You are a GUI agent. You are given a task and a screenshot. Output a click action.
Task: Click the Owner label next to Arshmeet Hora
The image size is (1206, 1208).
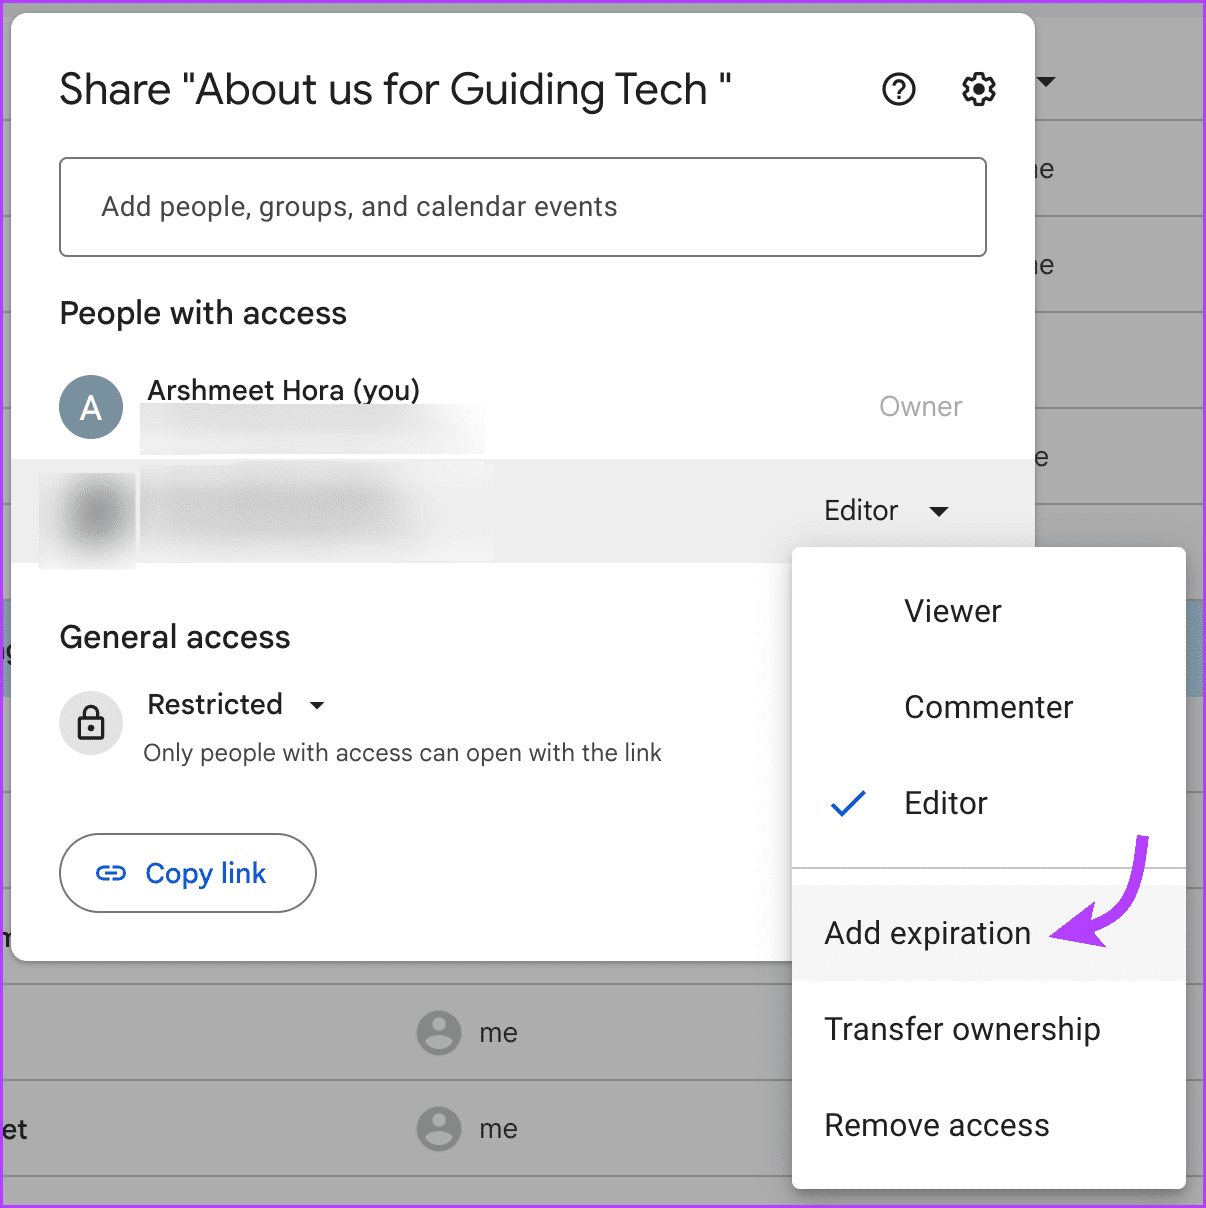920,406
